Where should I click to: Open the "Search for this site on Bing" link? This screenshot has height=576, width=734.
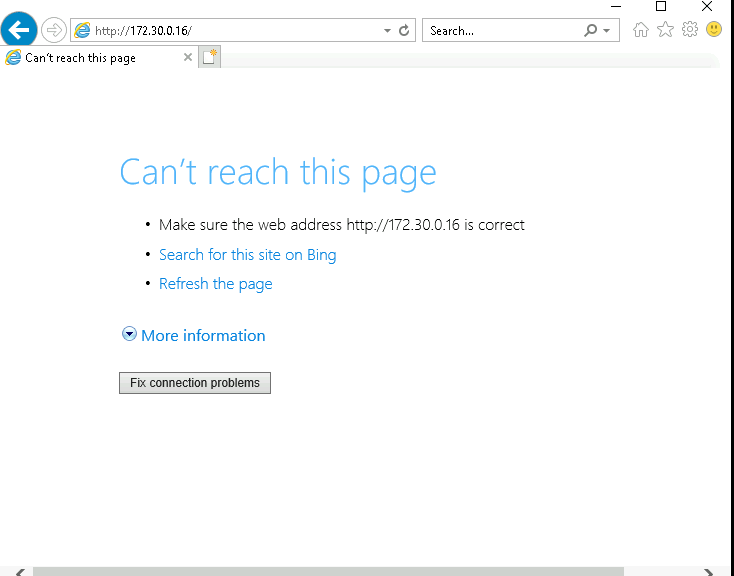pyautogui.click(x=248, y=255)
